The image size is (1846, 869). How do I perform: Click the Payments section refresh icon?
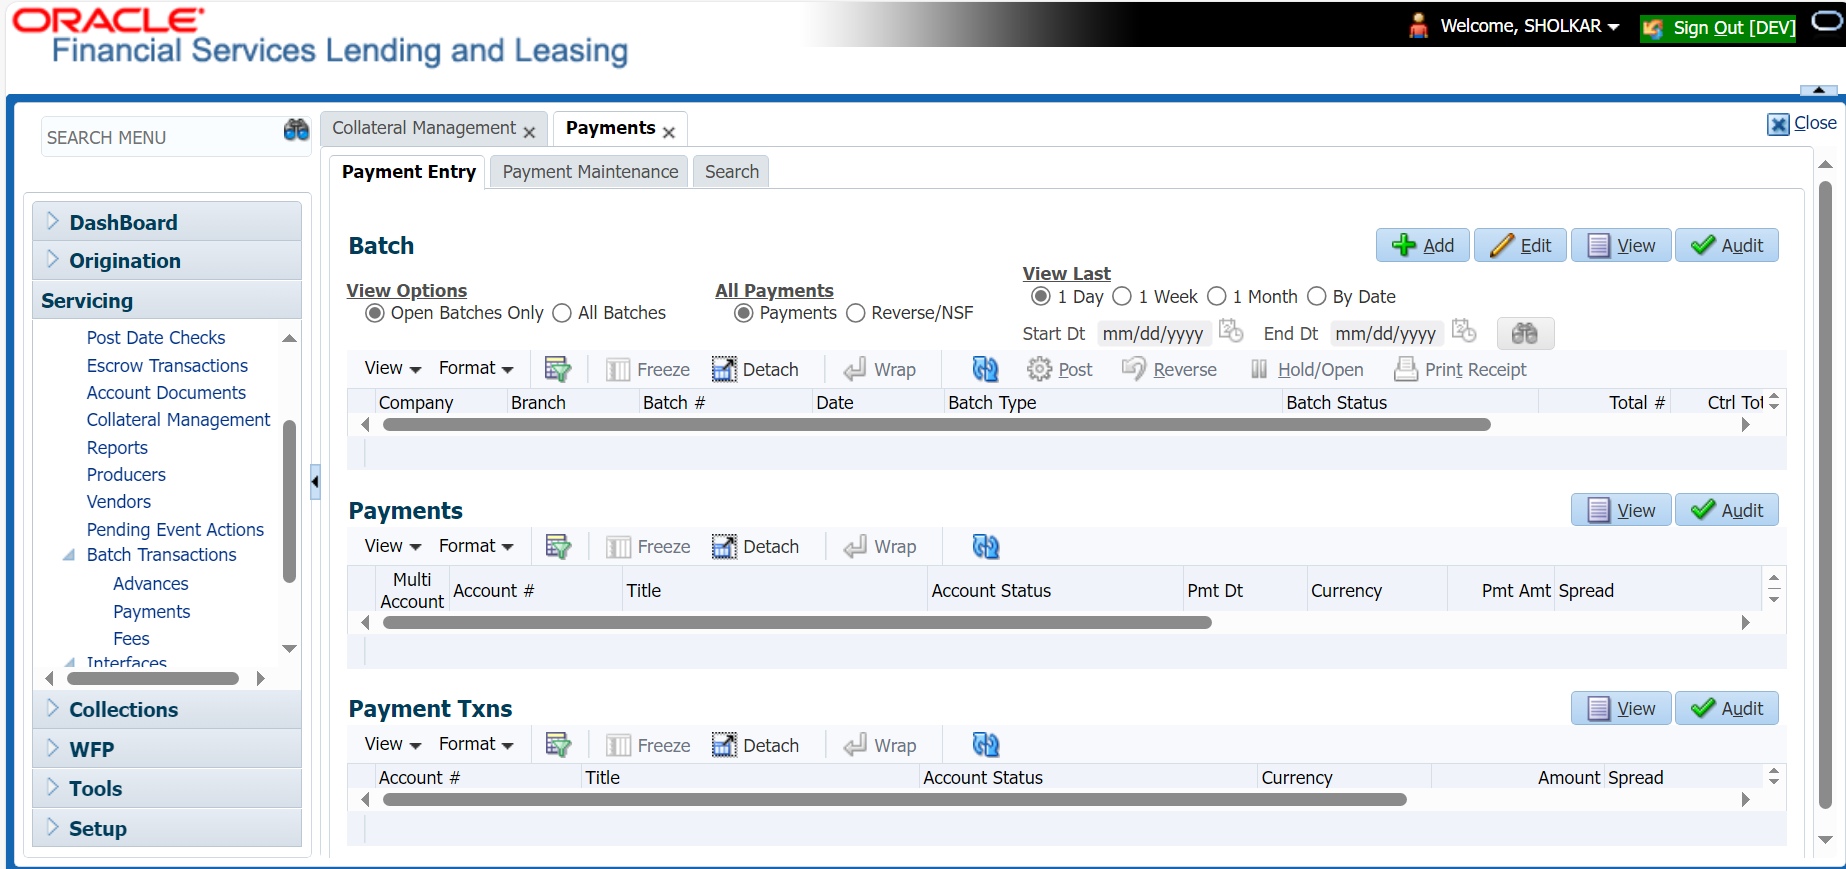pyautogui.click(x=985, y=546)
